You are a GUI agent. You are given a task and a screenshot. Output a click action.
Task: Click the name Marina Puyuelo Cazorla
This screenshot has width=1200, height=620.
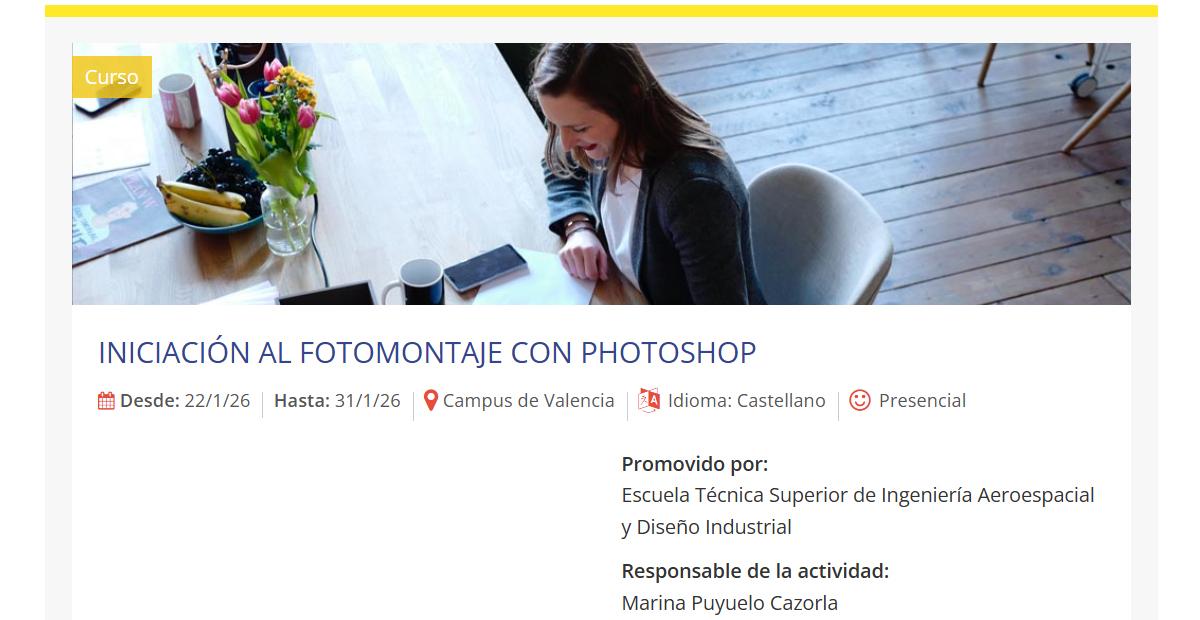730,603
